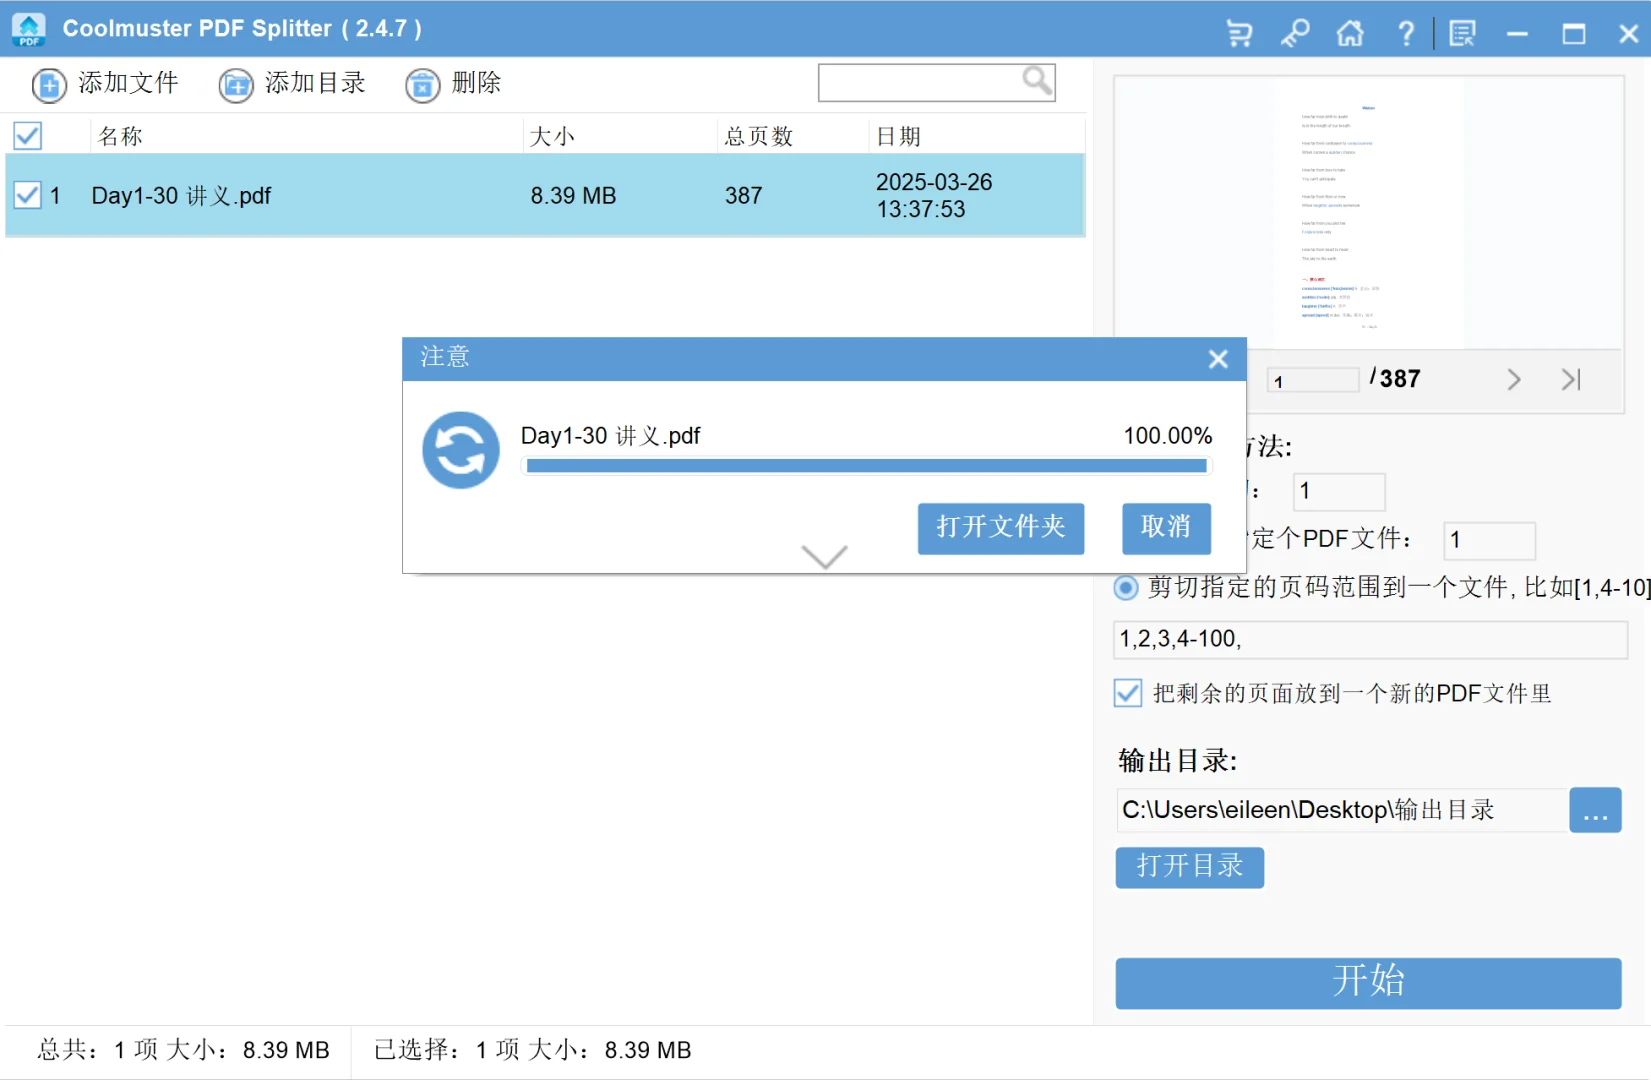Open the feedback notes icon in title bar
1651x1080 pixels.
coord(1462,33)
